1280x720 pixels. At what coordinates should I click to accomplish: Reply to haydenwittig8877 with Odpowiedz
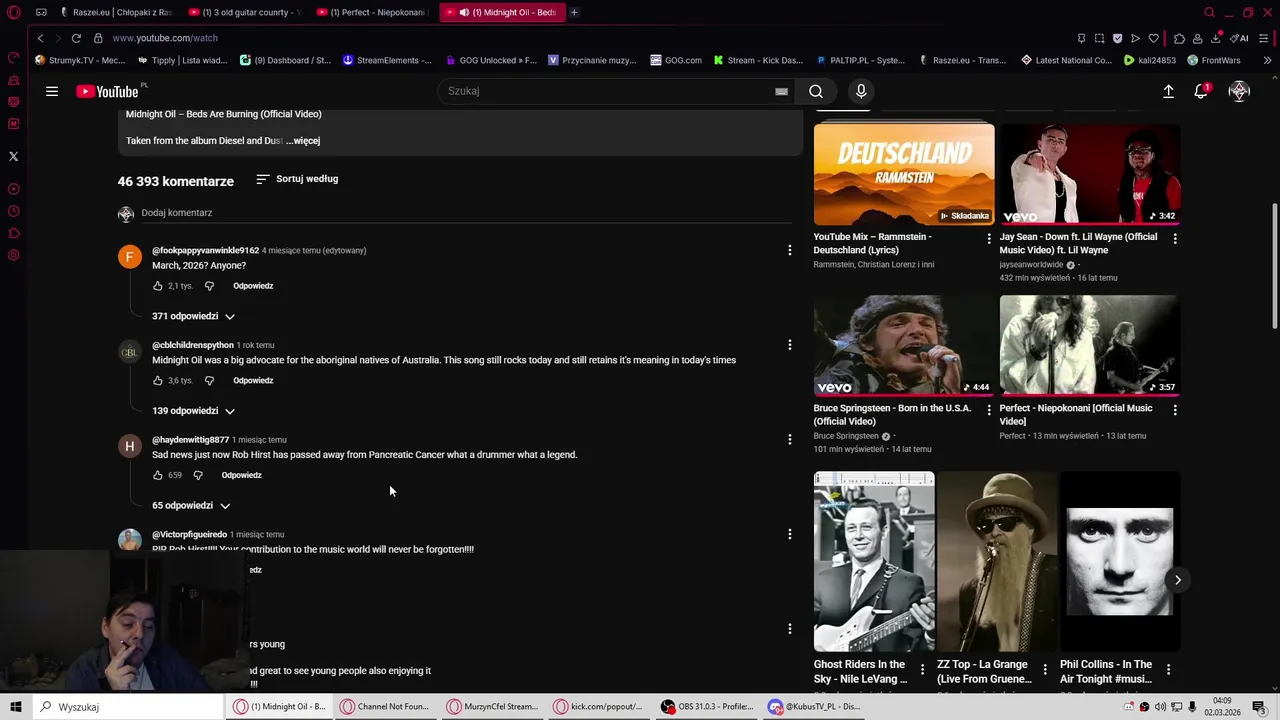pyautogui.click(x=241, y=475)
